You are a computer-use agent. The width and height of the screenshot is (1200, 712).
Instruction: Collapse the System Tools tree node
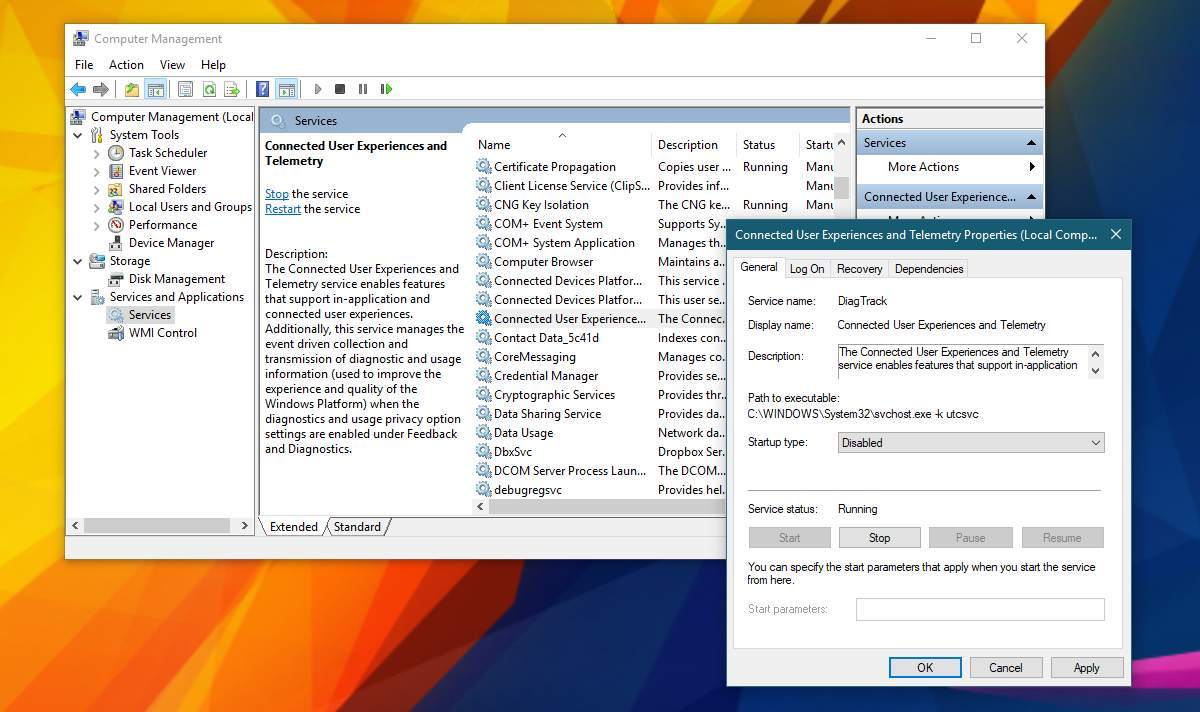[78, 135]
